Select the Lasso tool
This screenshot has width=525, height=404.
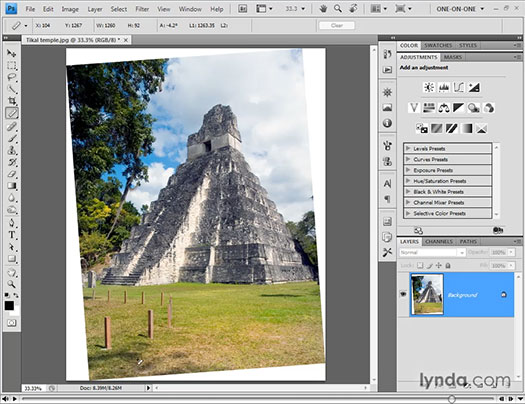coord(12,77)
